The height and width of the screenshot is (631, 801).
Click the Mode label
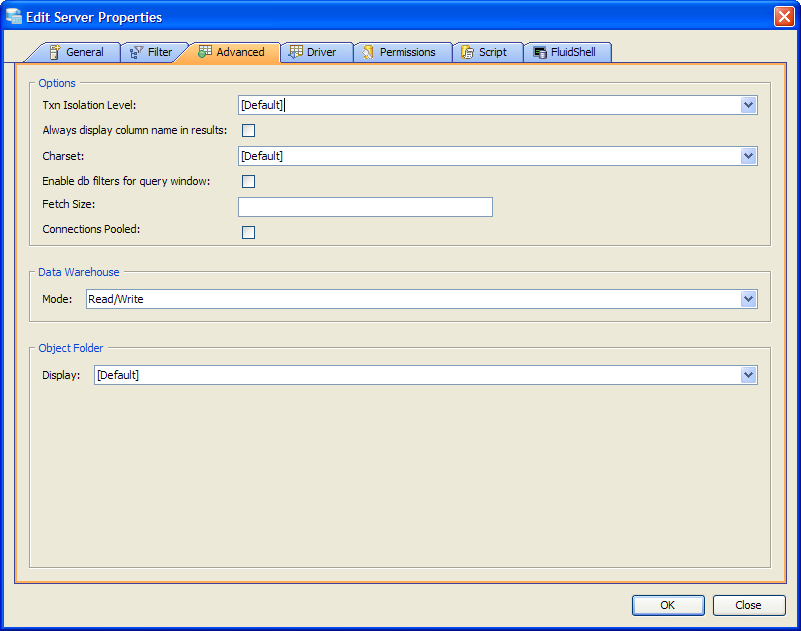57,299
